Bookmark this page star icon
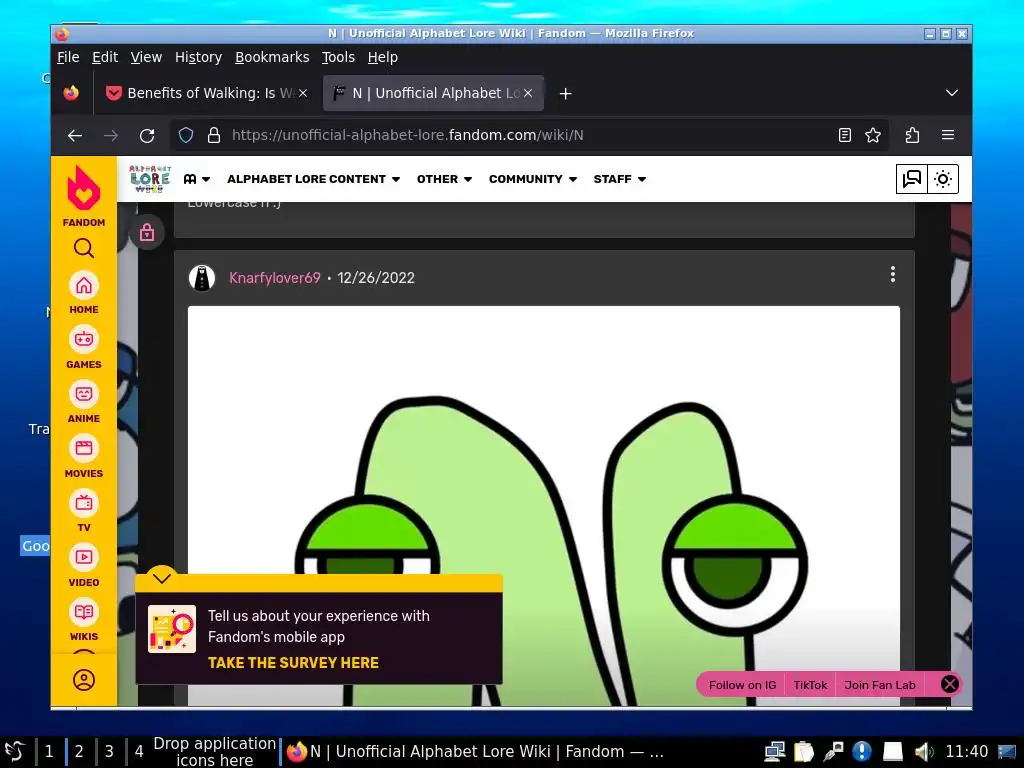Image resolution: width=1024 pixels, height=768 pixels. pyautogui.click(x=872, y=135)
